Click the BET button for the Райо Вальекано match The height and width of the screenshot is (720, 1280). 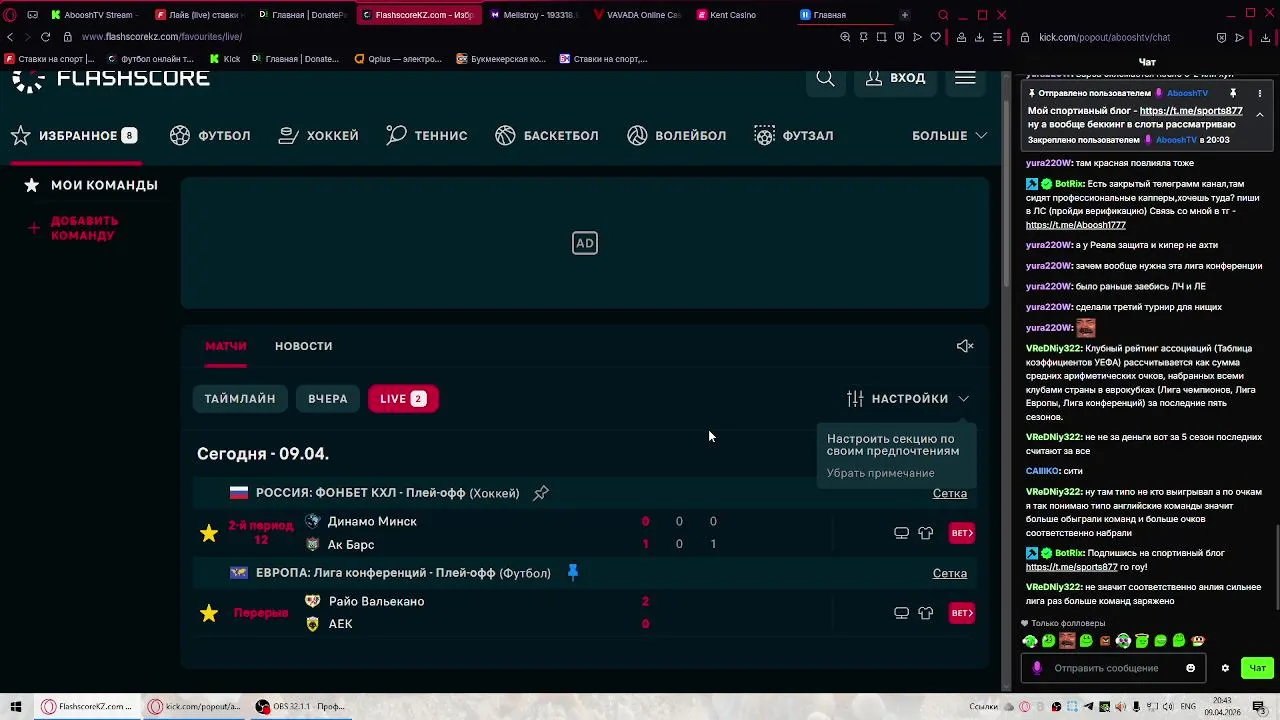point(962,613)
